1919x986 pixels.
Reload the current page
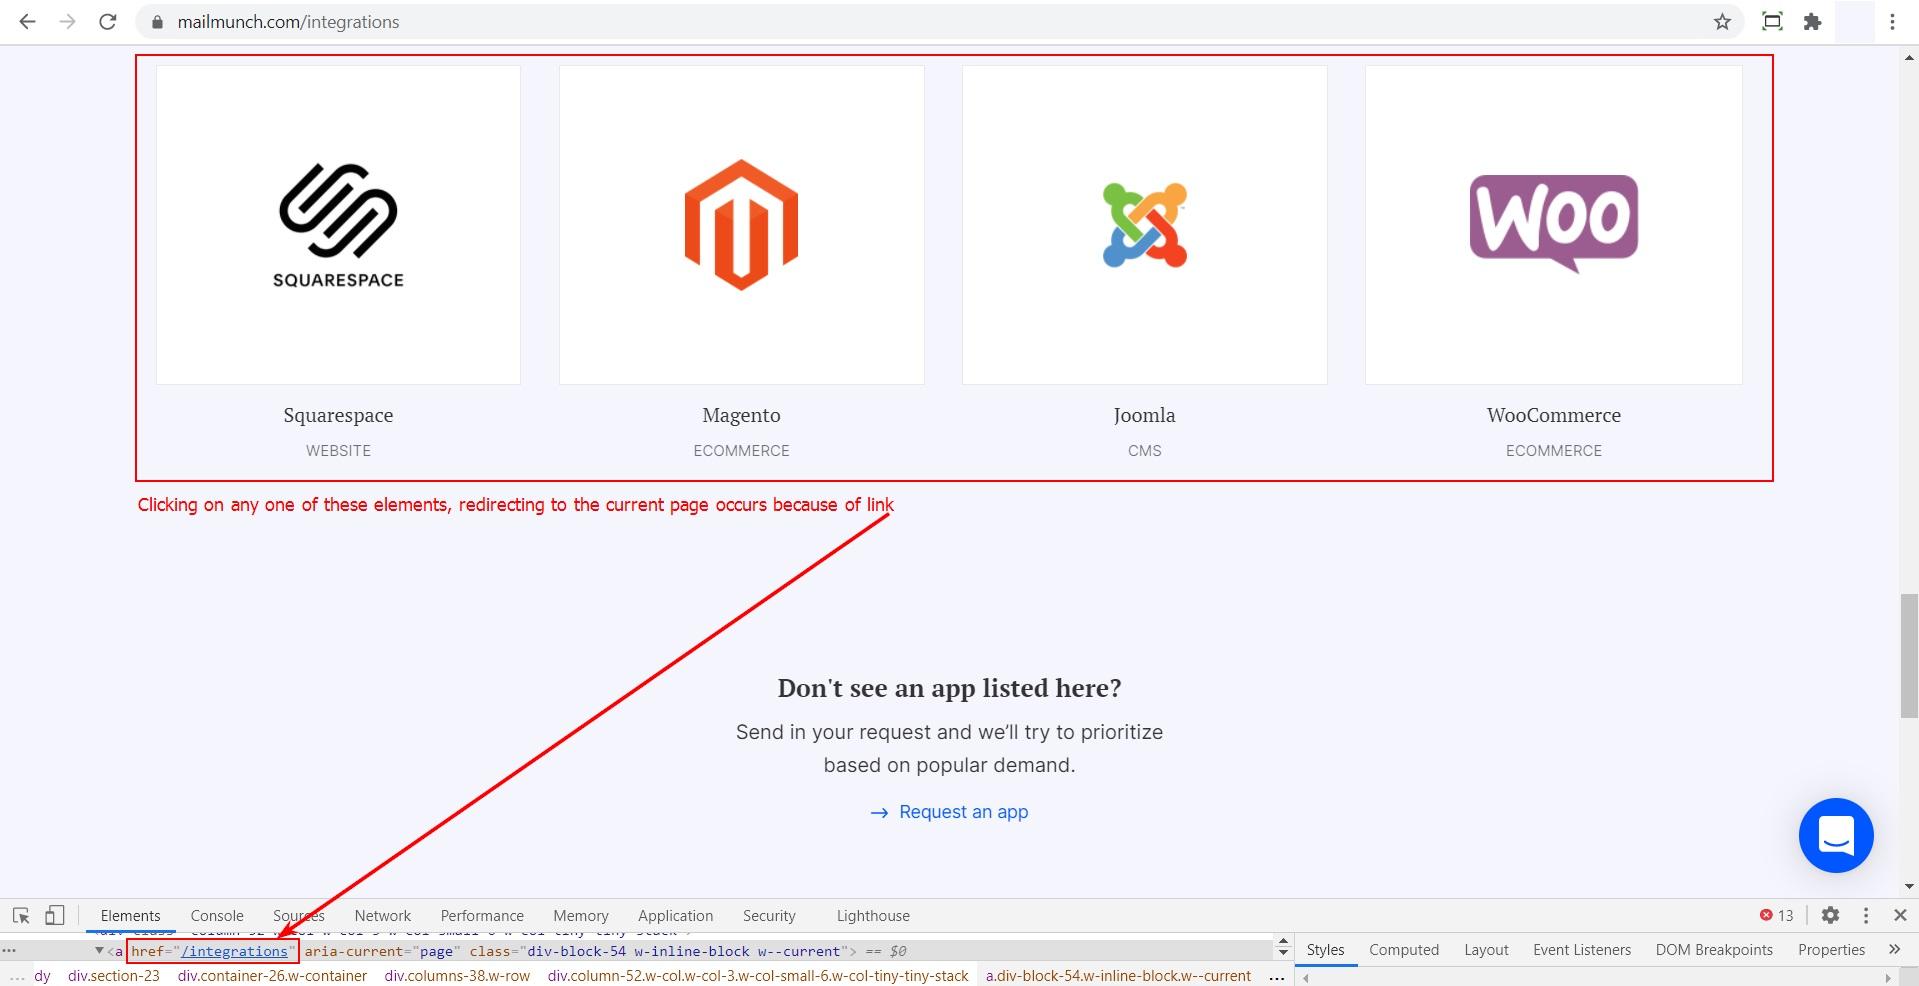(x=108, y=21)
